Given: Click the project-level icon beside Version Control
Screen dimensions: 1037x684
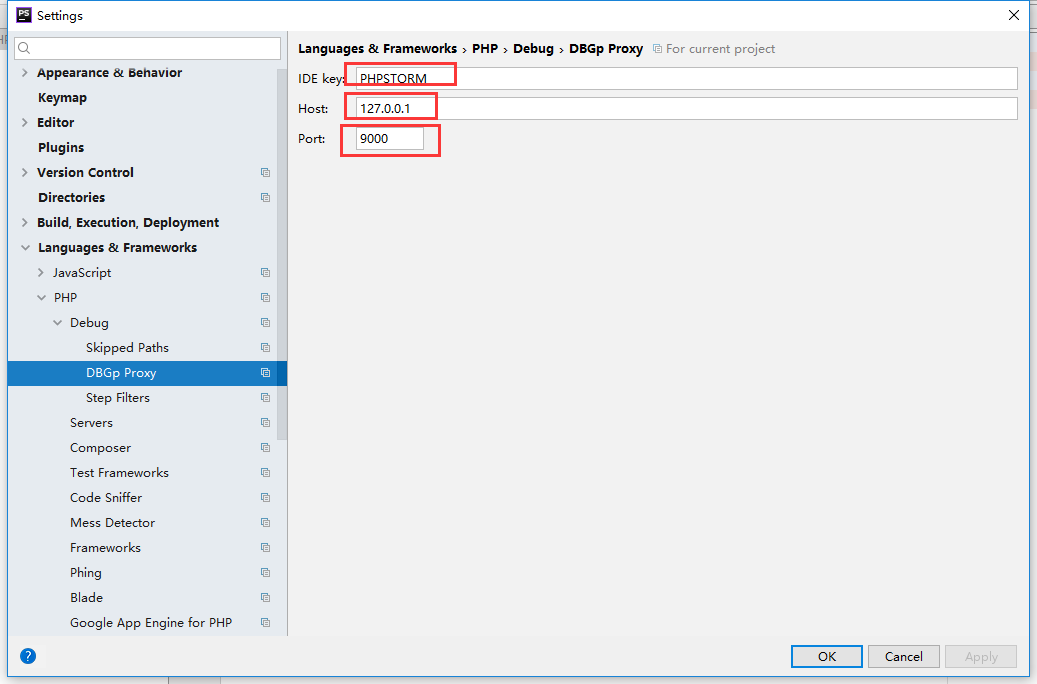Looking at the screenshot, I should pos(265,173).
